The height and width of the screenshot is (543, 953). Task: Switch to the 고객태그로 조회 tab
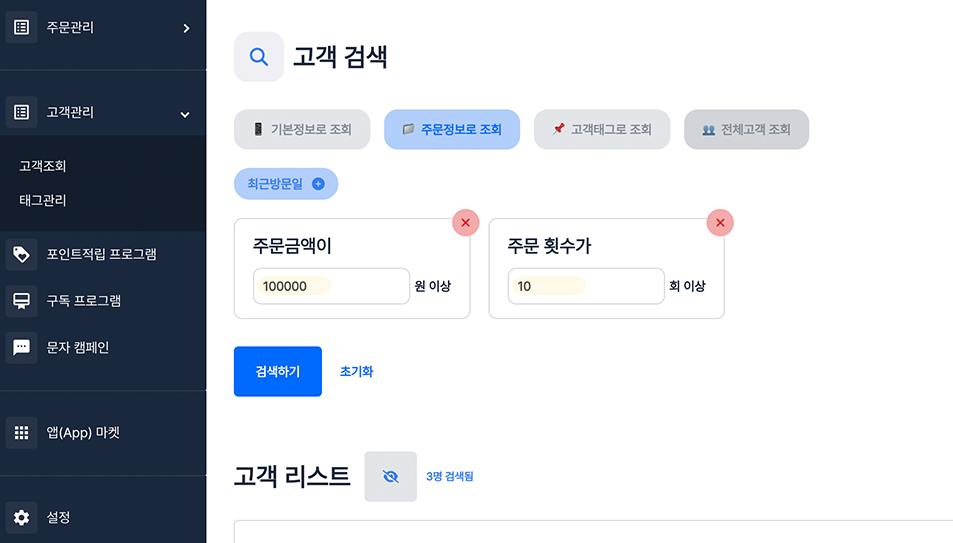click(x=601, y=129)
